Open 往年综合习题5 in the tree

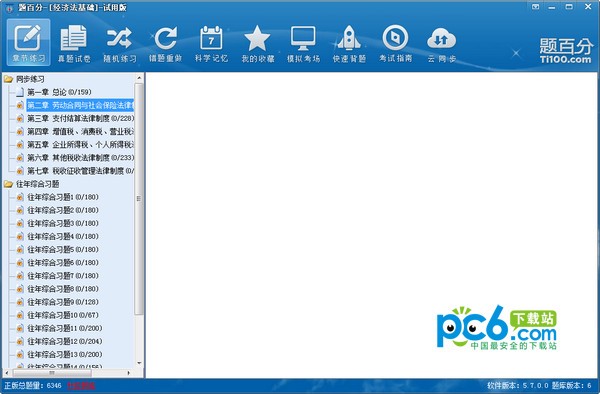point(63,249)
